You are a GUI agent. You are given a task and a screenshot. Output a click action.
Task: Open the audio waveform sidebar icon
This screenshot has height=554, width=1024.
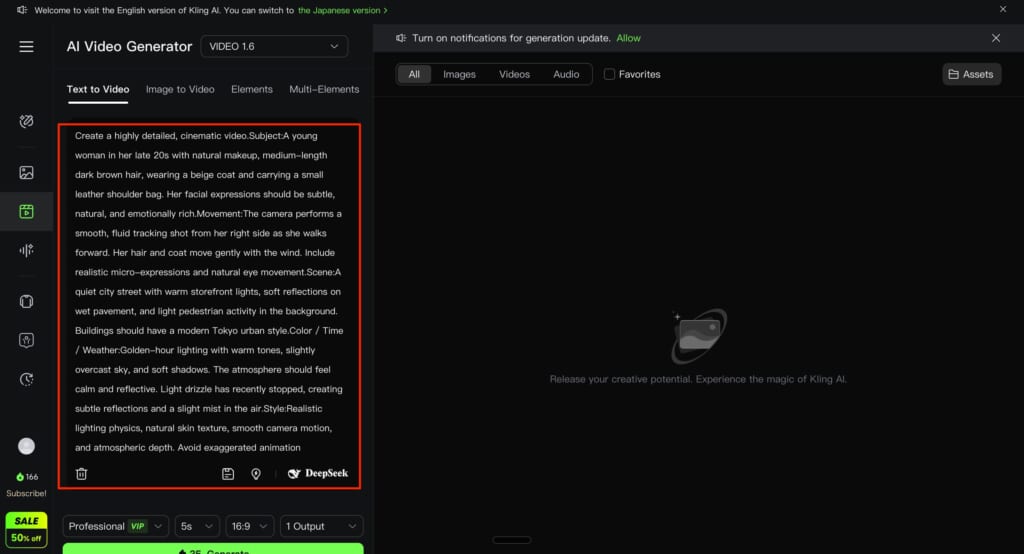(26, 250)
